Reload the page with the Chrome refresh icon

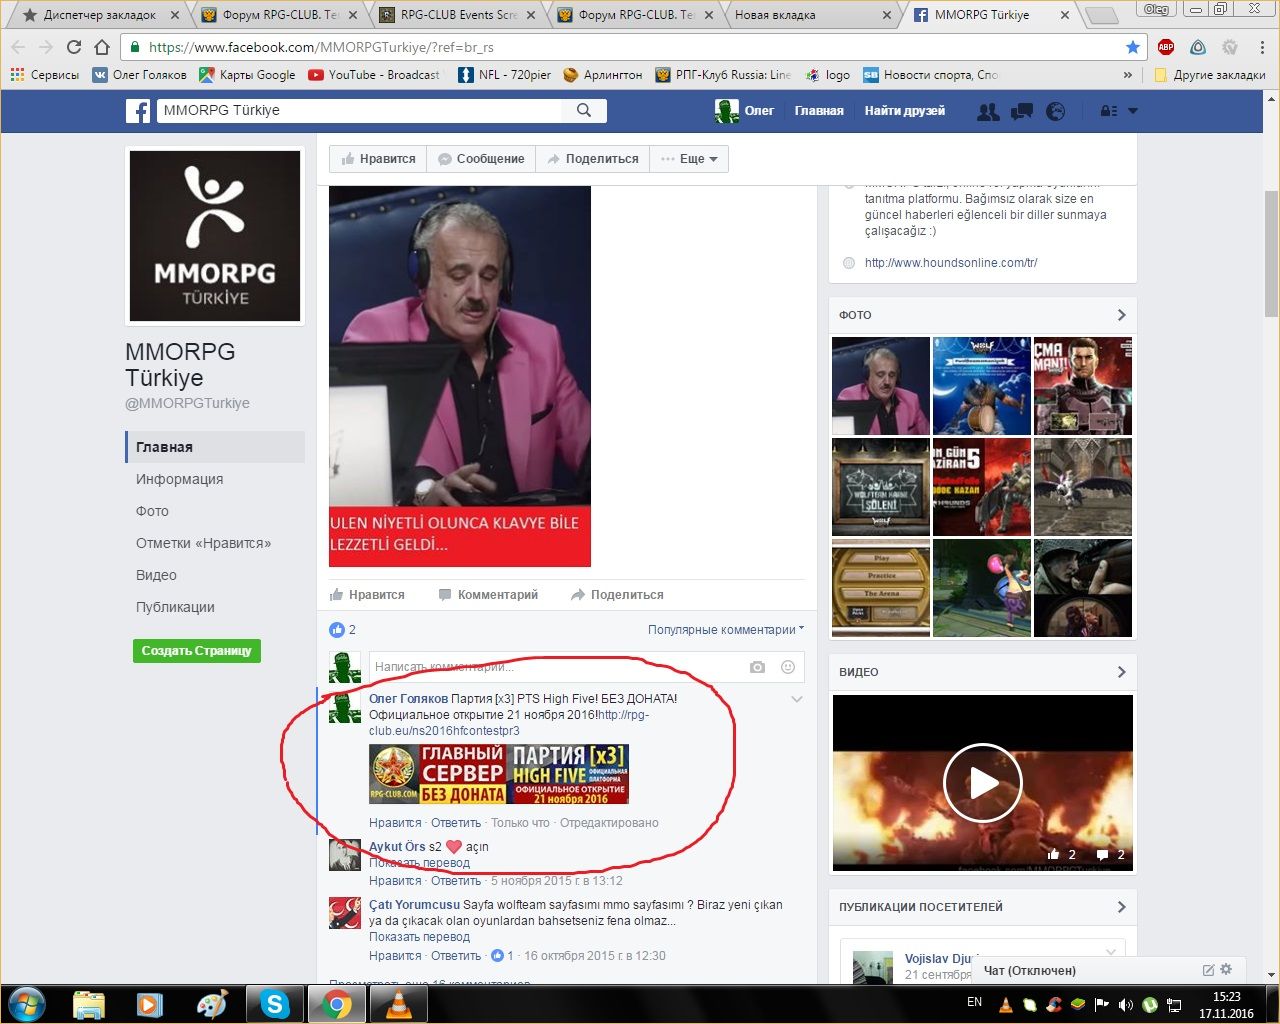coord(74,47)
